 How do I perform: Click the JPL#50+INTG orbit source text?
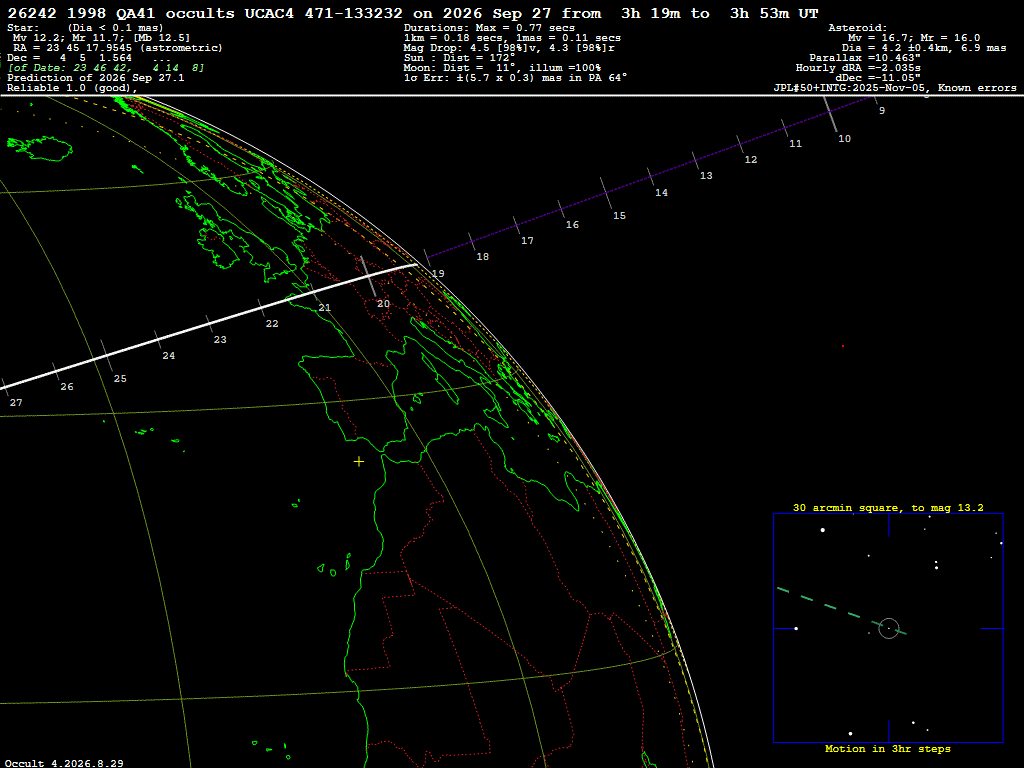(895, 88)
